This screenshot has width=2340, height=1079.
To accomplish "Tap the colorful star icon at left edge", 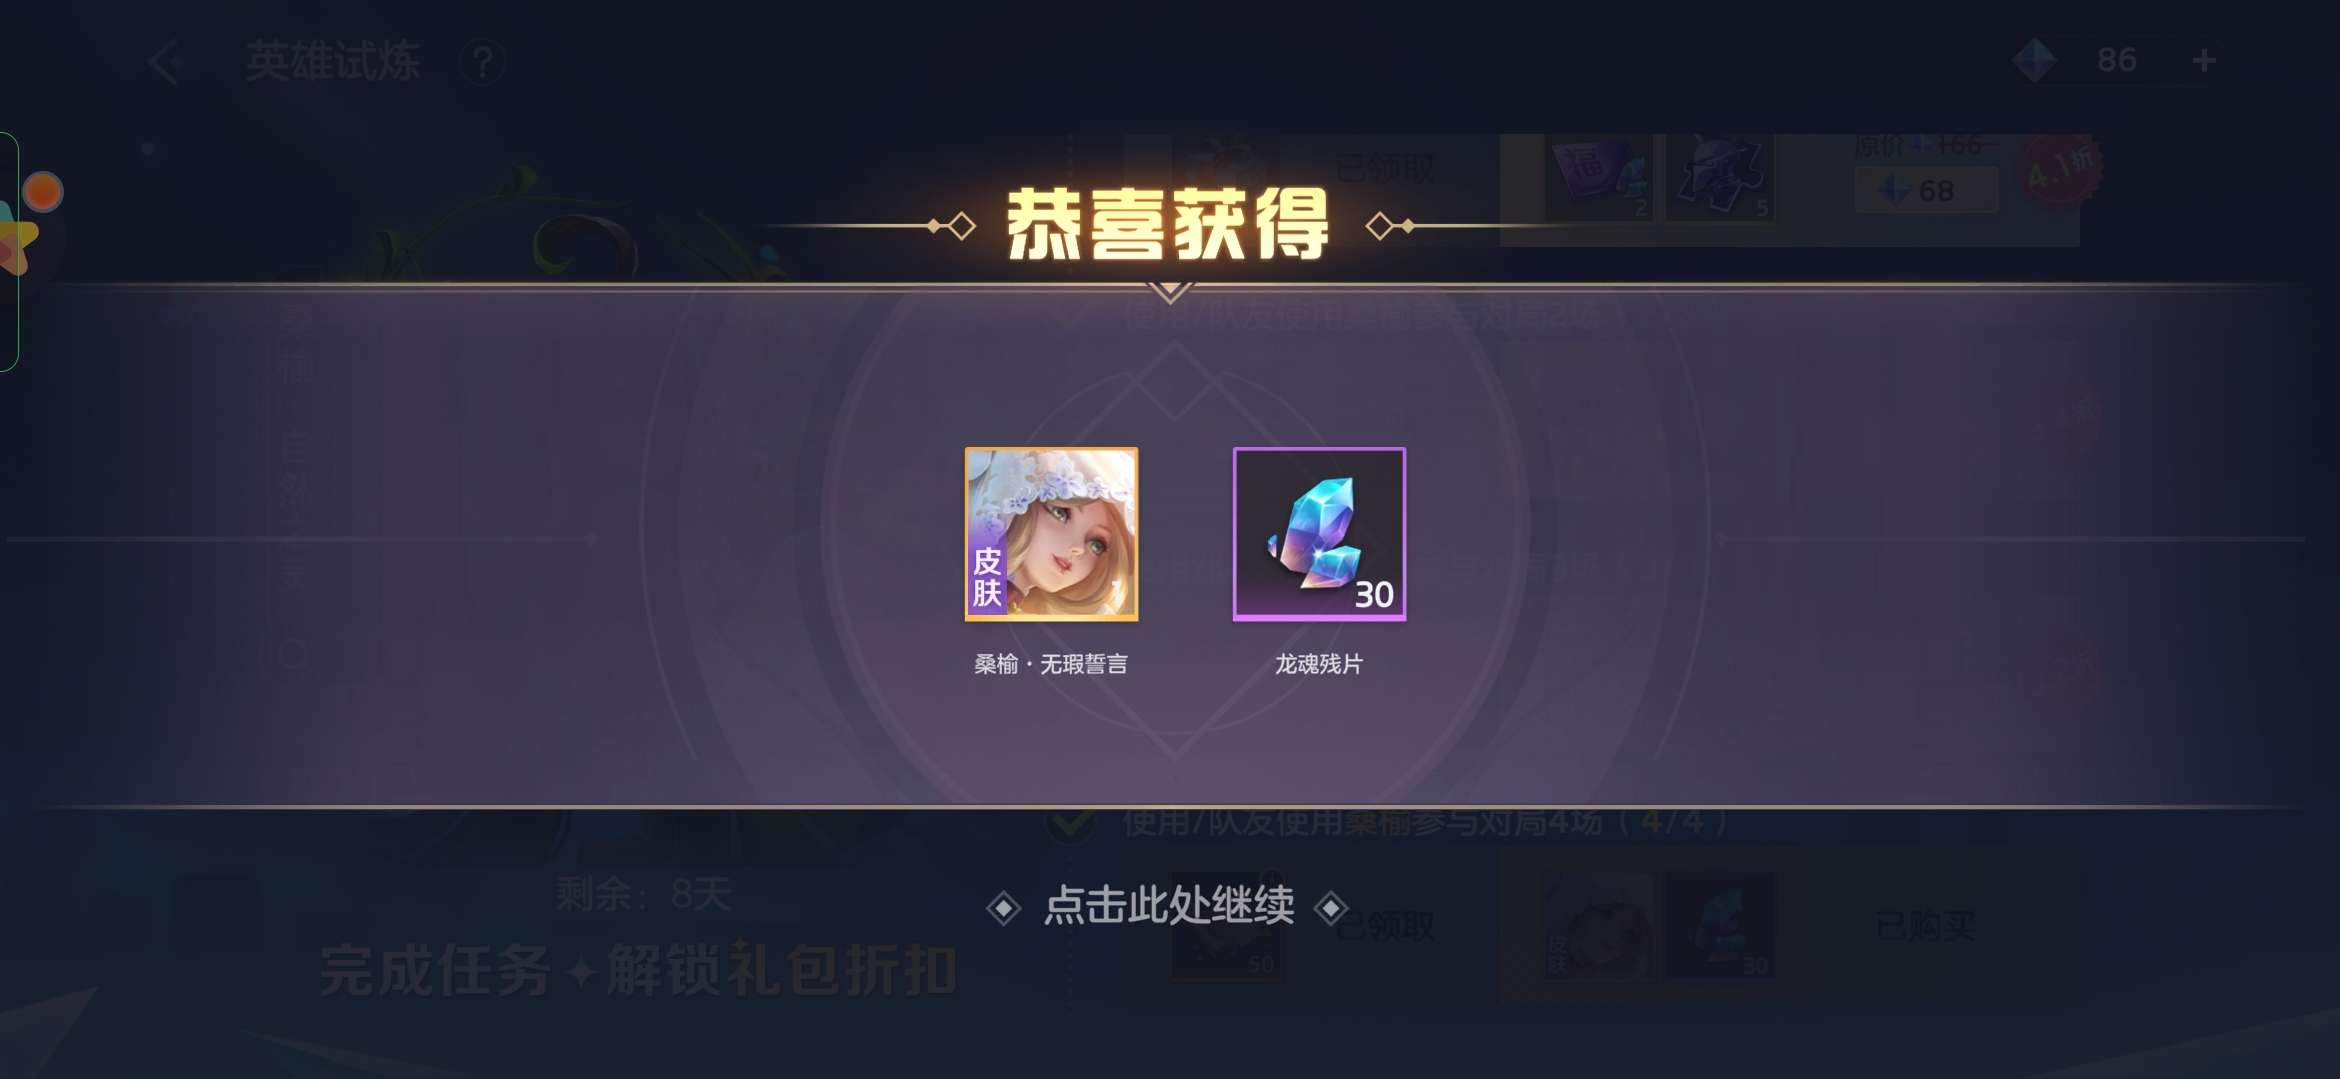I will 16,241.
